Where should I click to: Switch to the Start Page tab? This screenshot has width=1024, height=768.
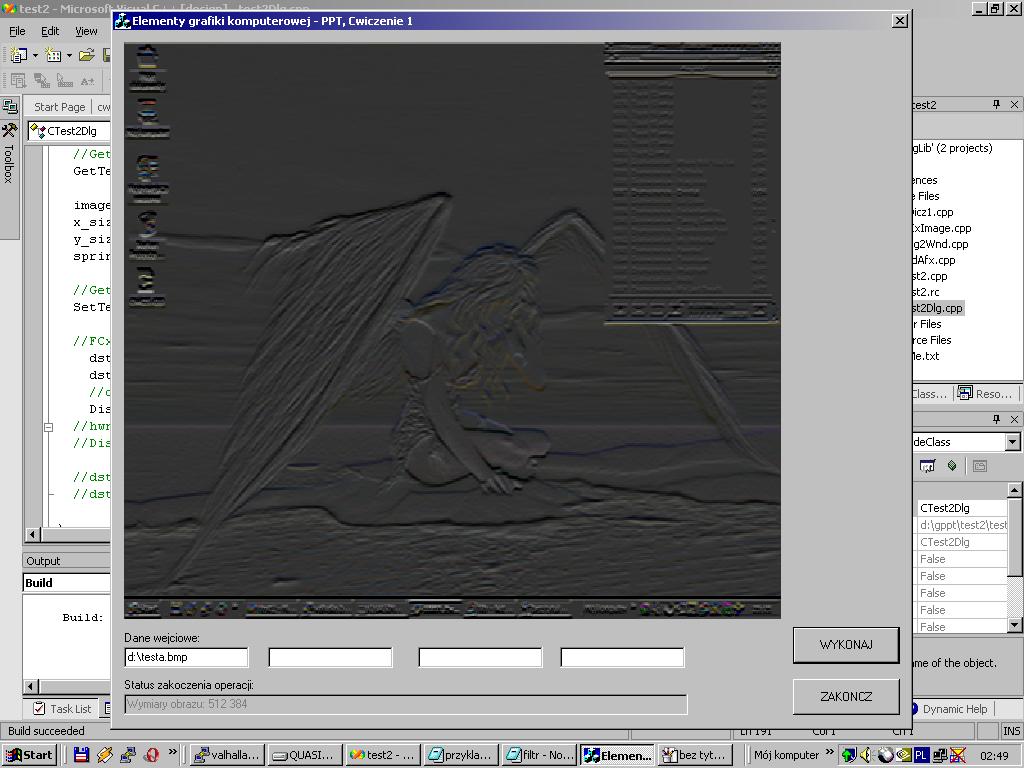[x=59, y=107]
